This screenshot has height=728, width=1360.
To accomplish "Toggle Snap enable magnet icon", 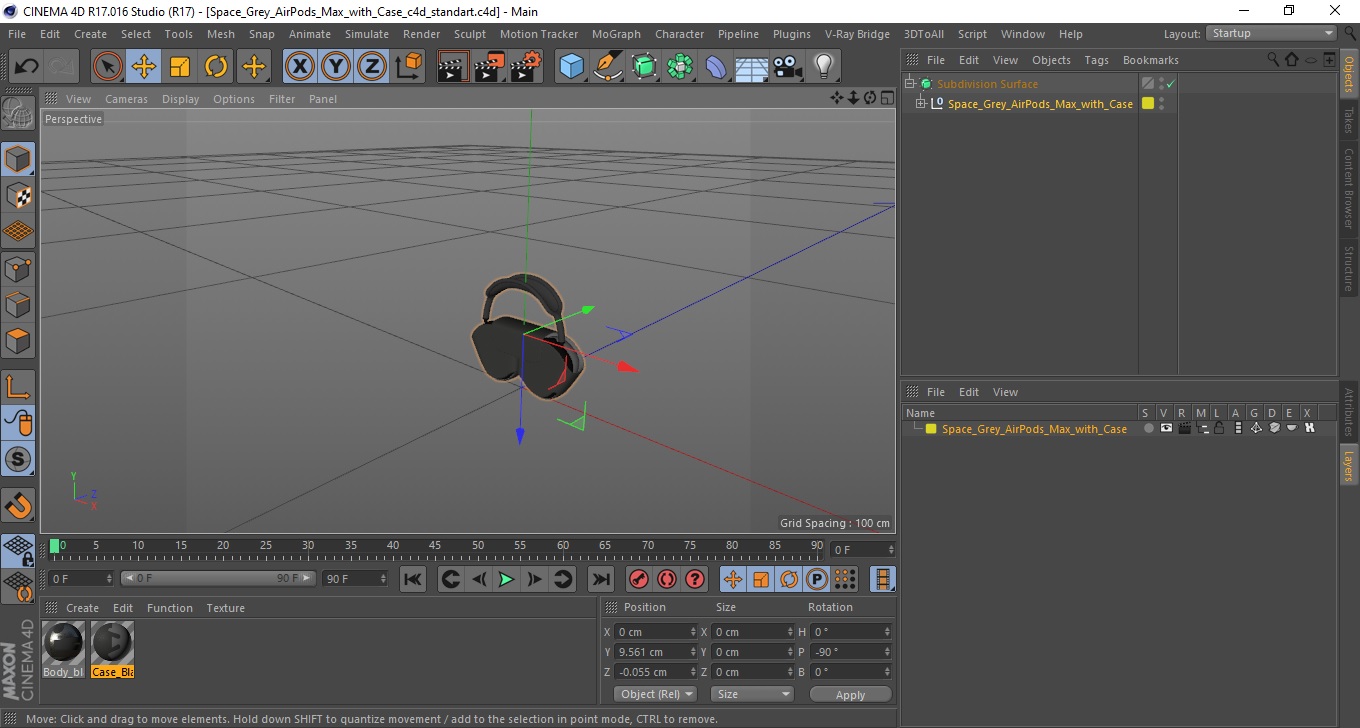I will 18,505.
